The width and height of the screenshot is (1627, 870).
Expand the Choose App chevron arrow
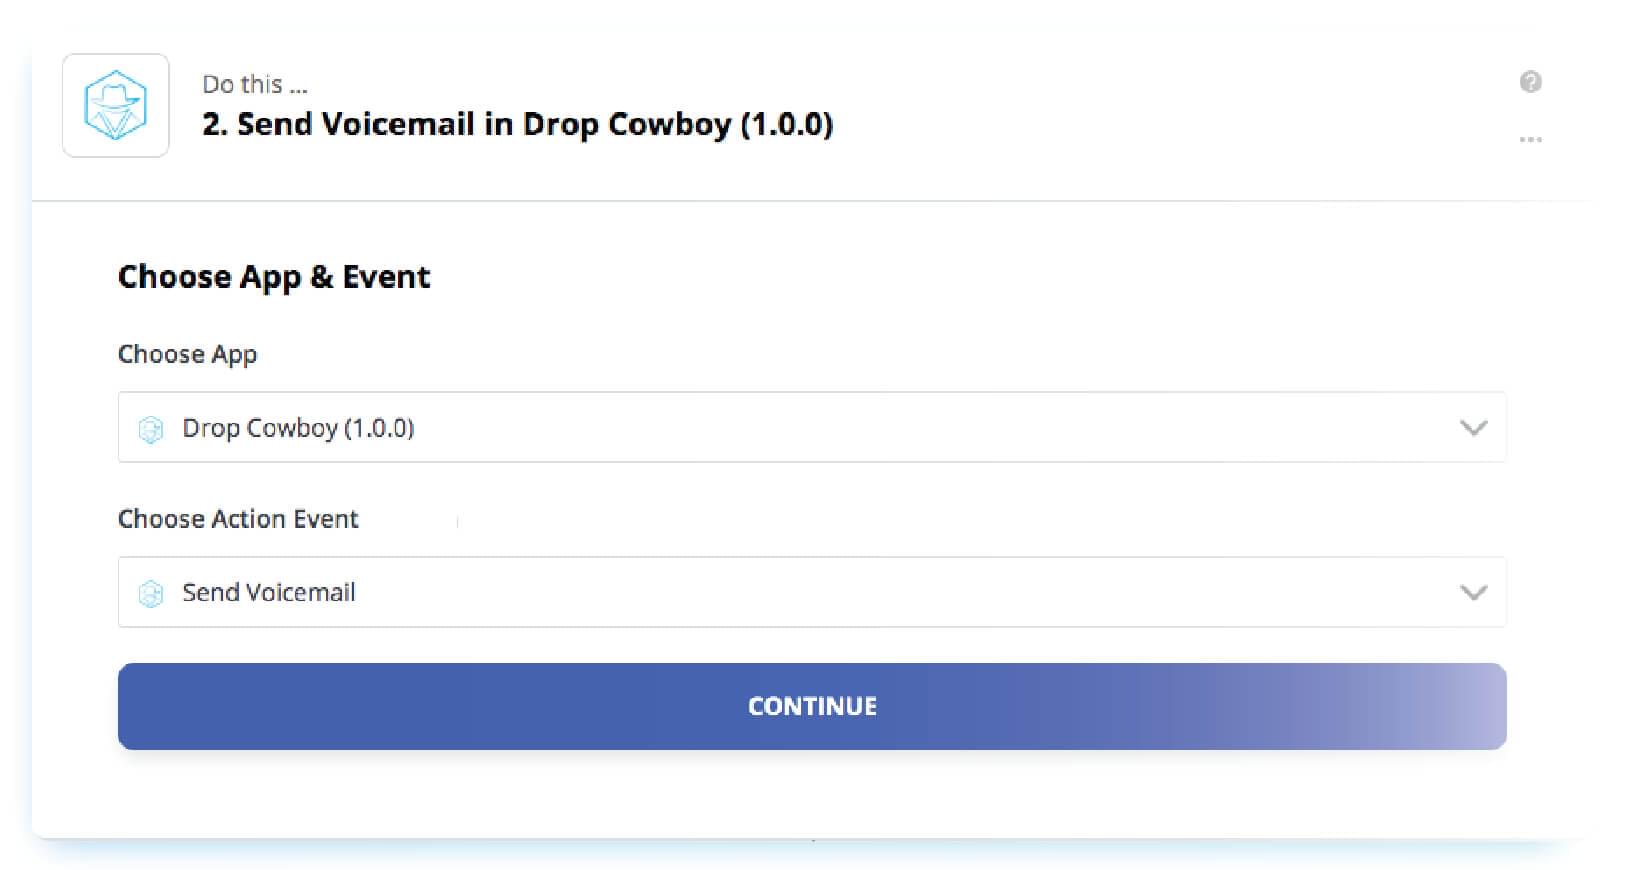(1473, 428)
